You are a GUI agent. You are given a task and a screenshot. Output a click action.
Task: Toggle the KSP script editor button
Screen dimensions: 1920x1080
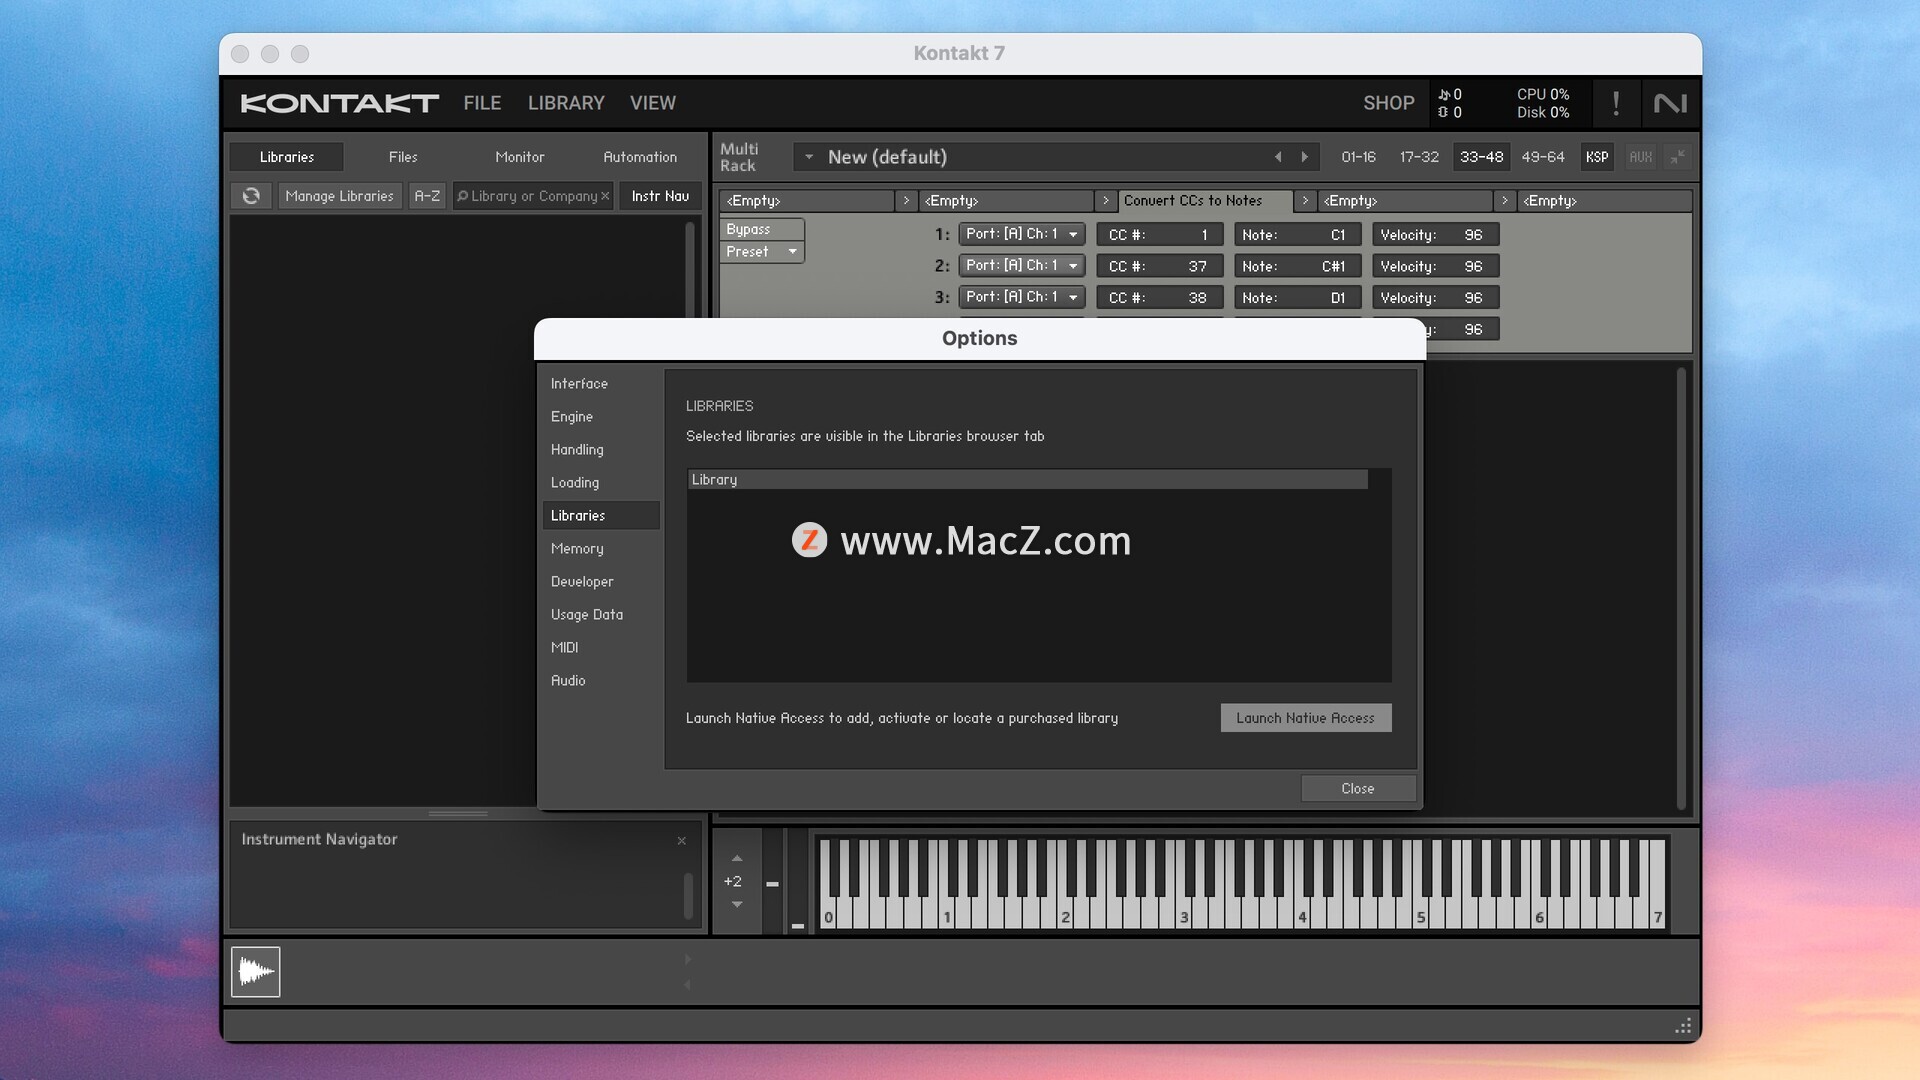tap(1597, 157)
